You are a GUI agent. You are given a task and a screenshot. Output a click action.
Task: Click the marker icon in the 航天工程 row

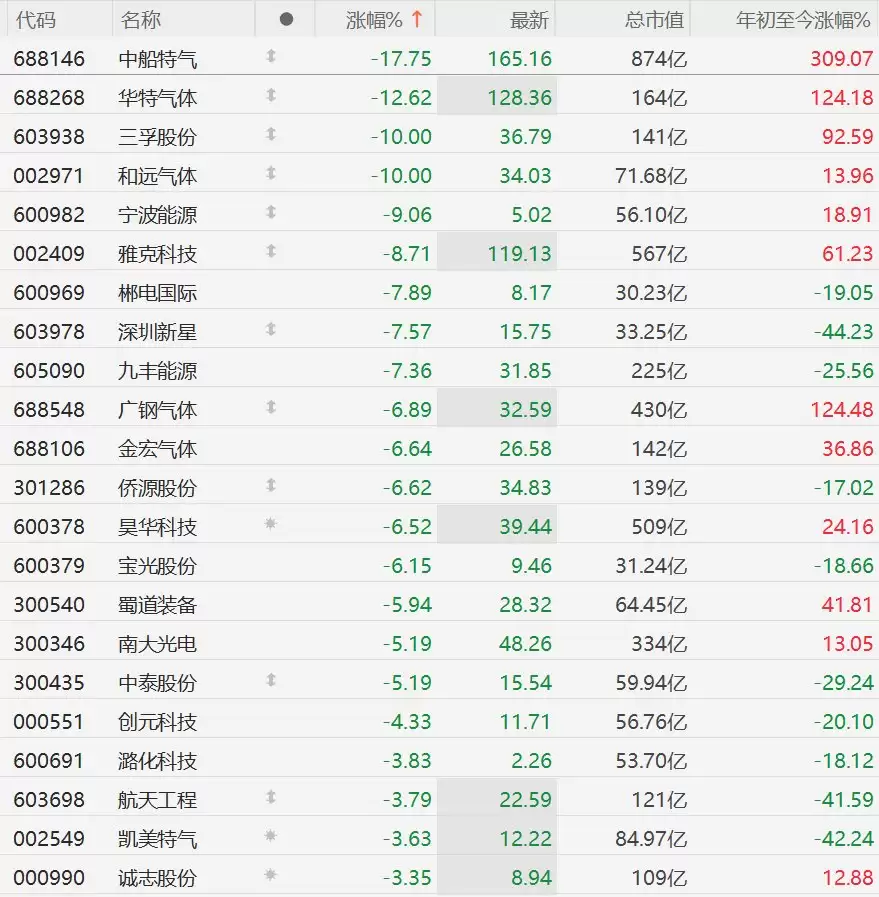pyautogui.click(x=271, y=797)
